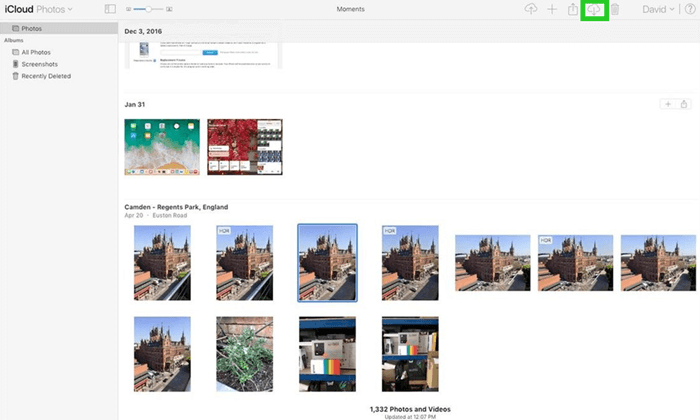Click the add button for Jan 31 moment
700x420 pixels.
pyautogui.click(x=667, y=104)
